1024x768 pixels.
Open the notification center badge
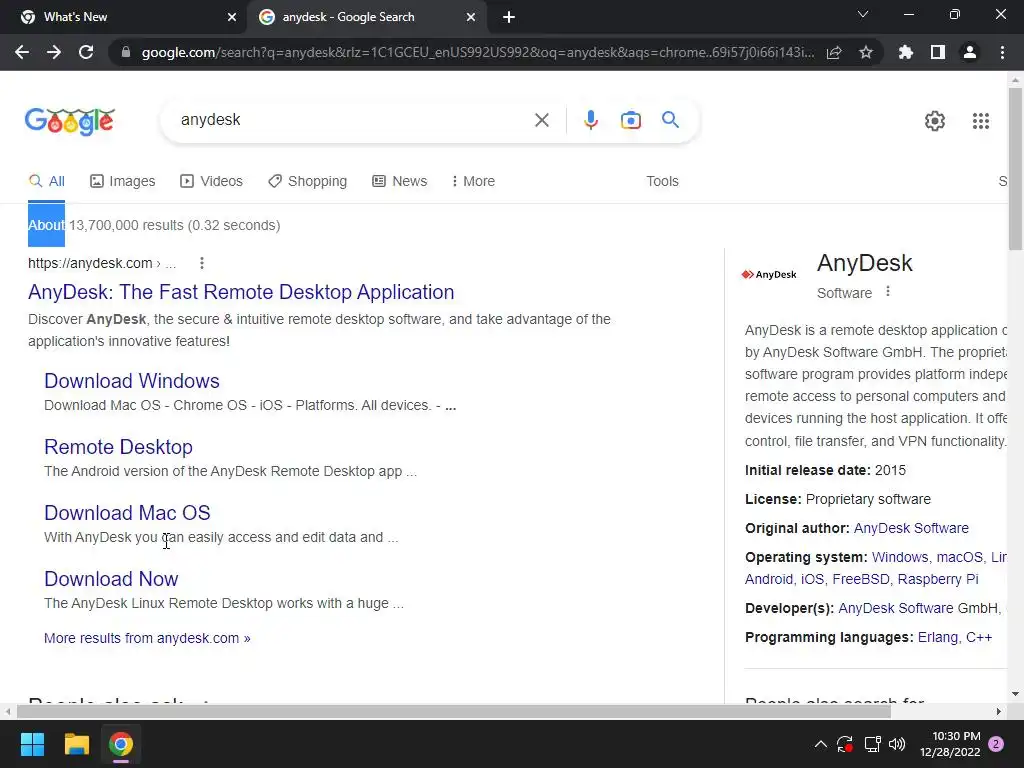[x=996, y=744]
